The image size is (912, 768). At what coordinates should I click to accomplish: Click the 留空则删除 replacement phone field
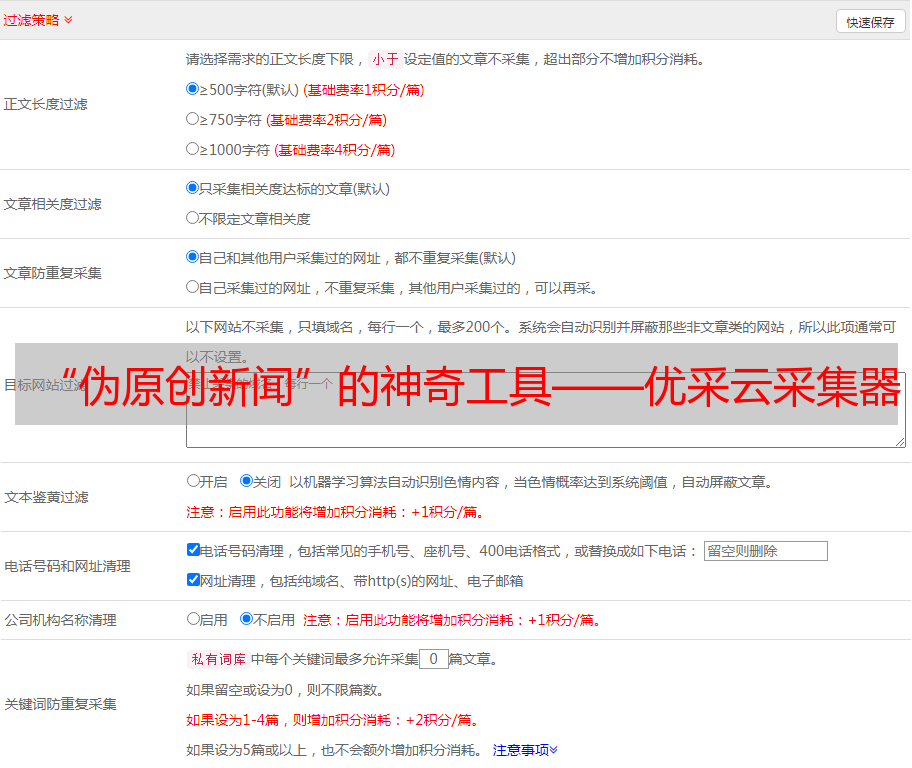click(x=765, y=551)
